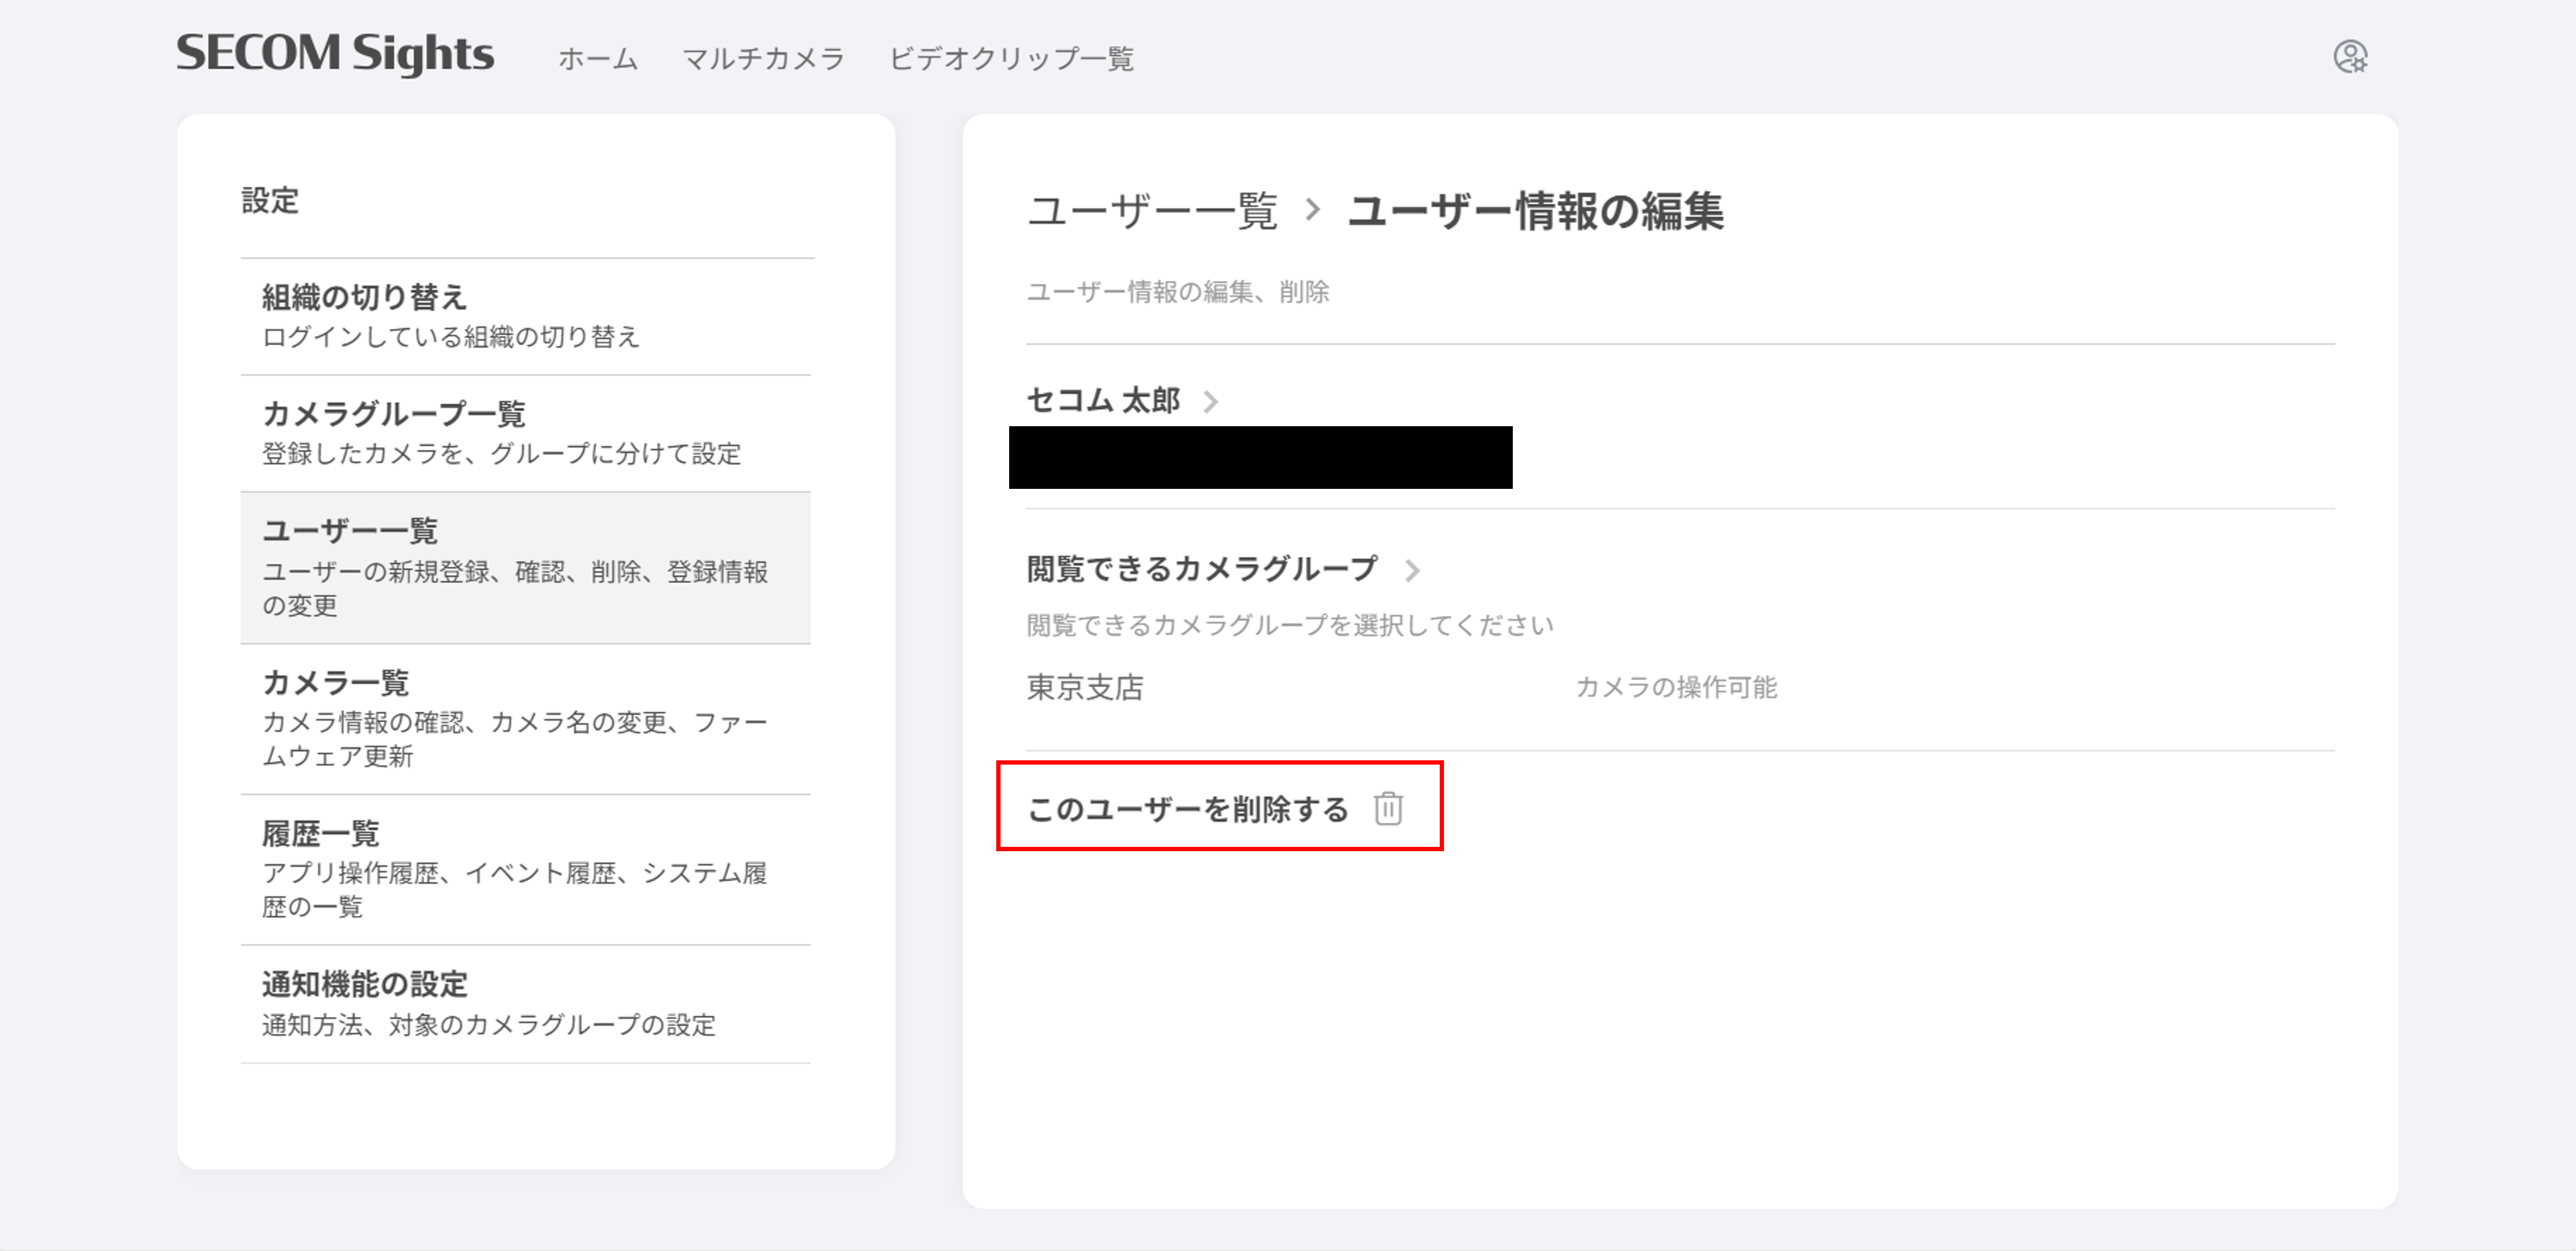Click the ユーザー情報の編集、削除 subtitle

pos(1178,292)
